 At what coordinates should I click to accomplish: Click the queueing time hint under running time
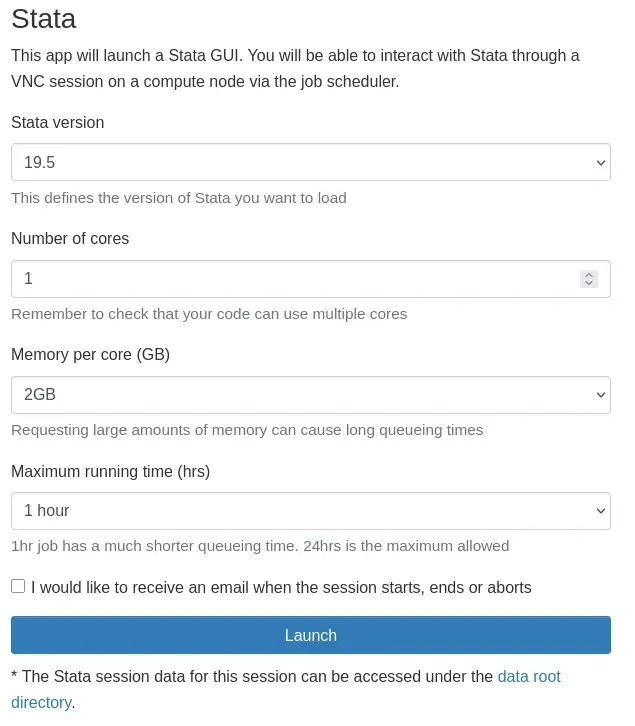pyautogui.click(x=260, y=546)
